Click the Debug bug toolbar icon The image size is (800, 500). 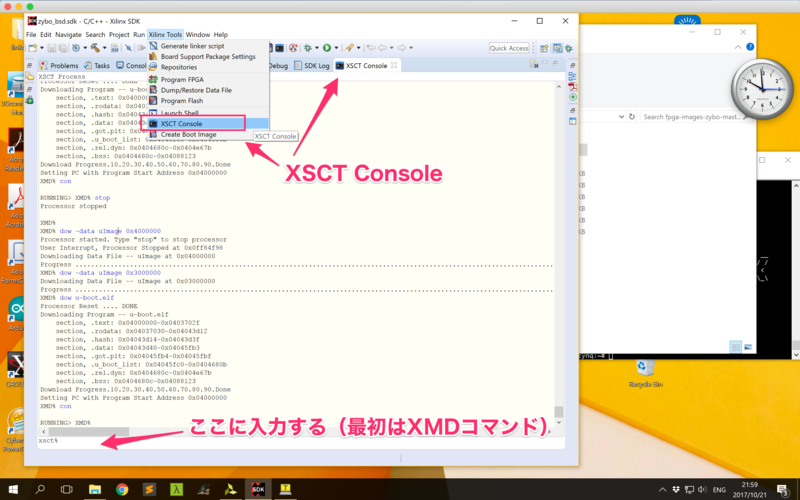click(308, 48)
